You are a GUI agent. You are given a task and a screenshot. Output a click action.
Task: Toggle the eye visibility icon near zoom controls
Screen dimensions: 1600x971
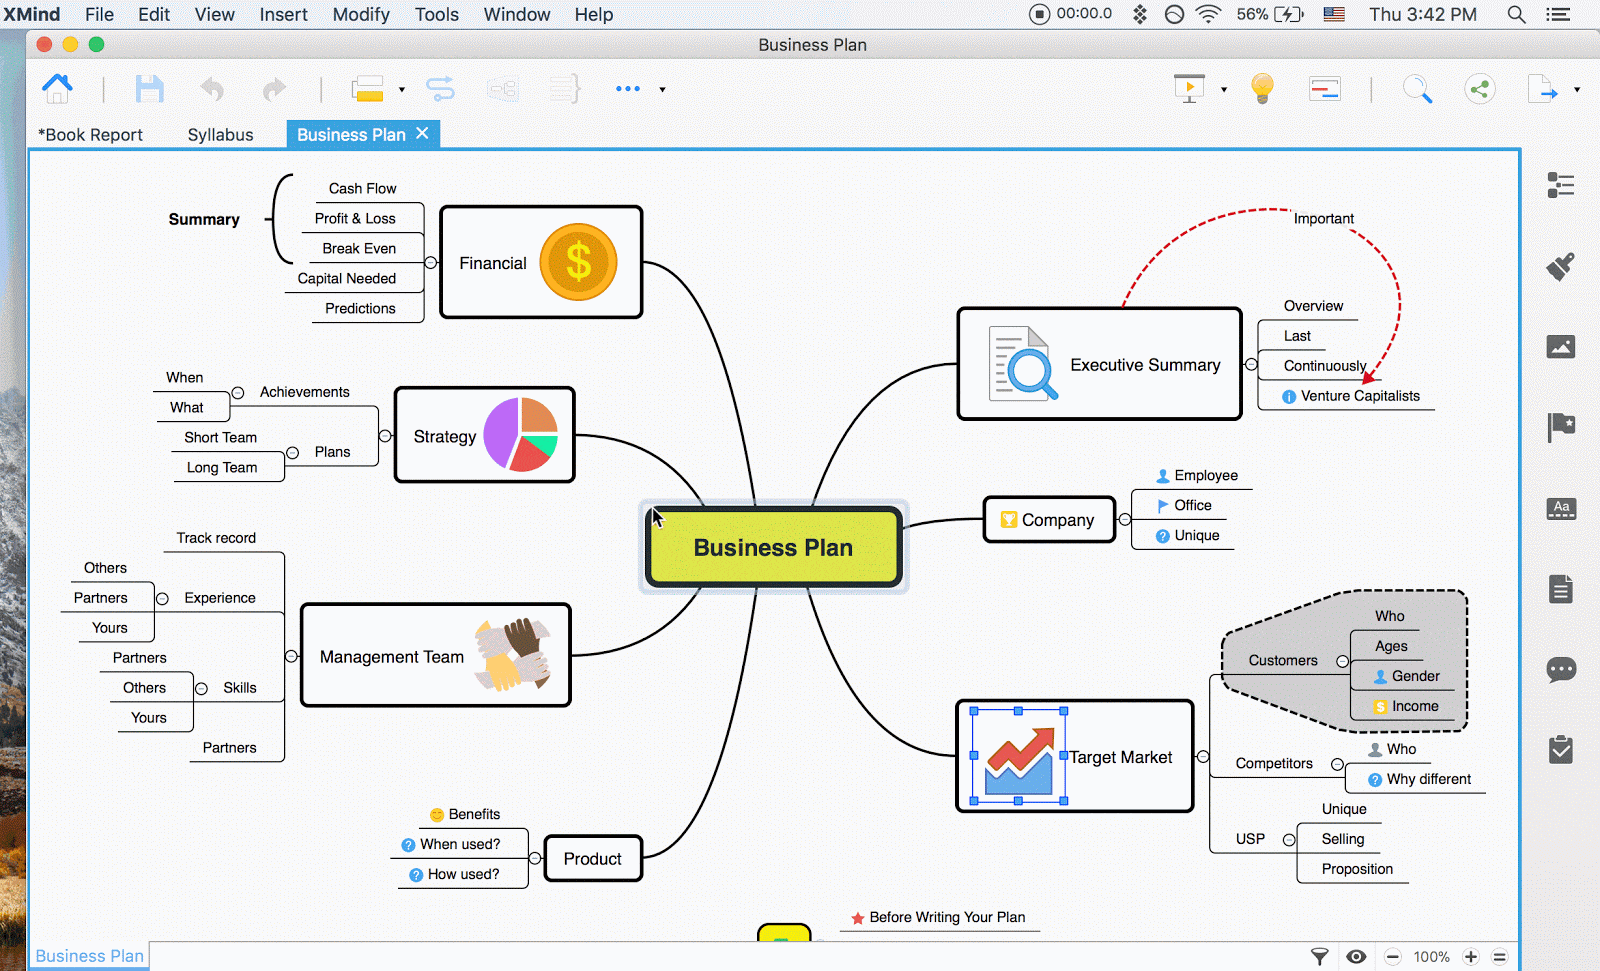pyautogui.click(x=1356, y=956)
